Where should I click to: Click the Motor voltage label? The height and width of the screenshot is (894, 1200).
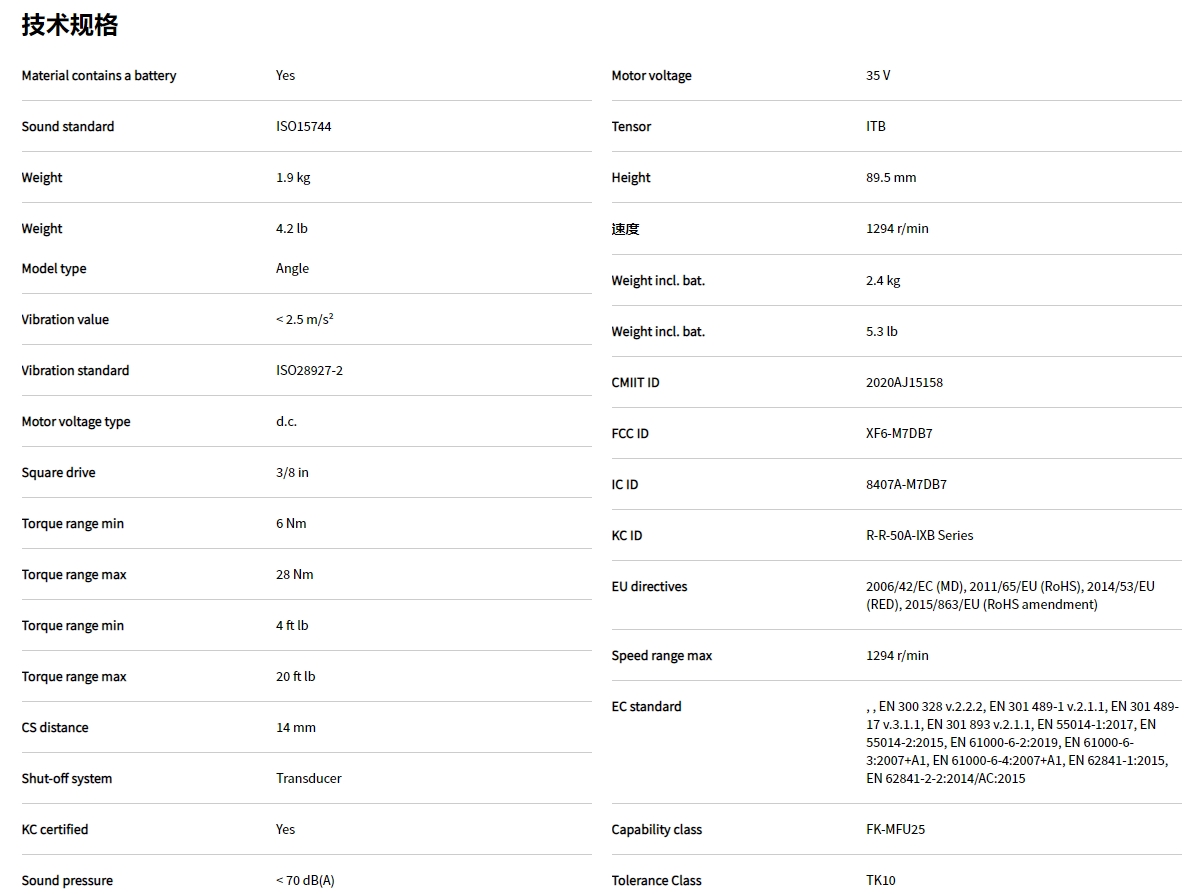pyautogui.click(x=651, y=76)
